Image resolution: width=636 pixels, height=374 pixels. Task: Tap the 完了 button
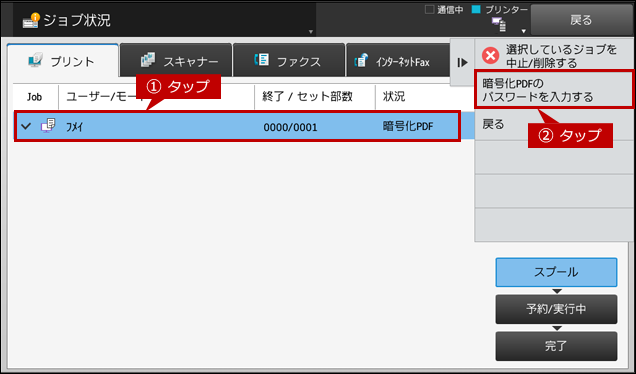(x=556, y=346)
